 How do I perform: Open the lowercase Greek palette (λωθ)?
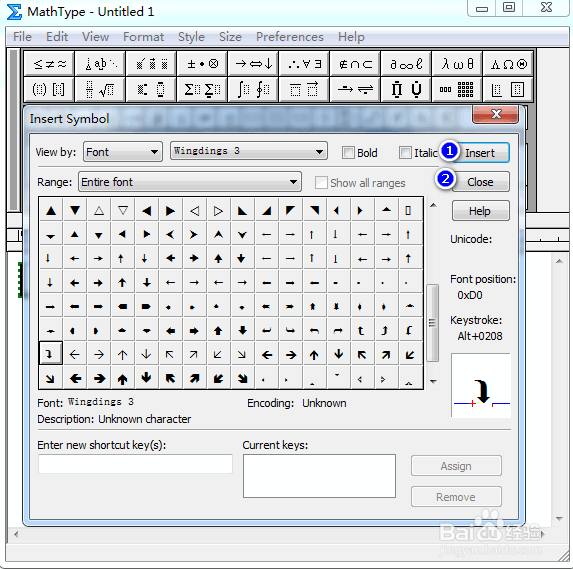pyautogui.click(x=457, y=64)
